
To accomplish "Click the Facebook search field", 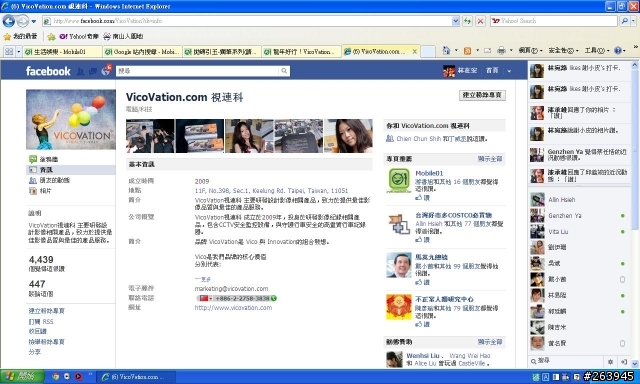I will coord(199,71).
